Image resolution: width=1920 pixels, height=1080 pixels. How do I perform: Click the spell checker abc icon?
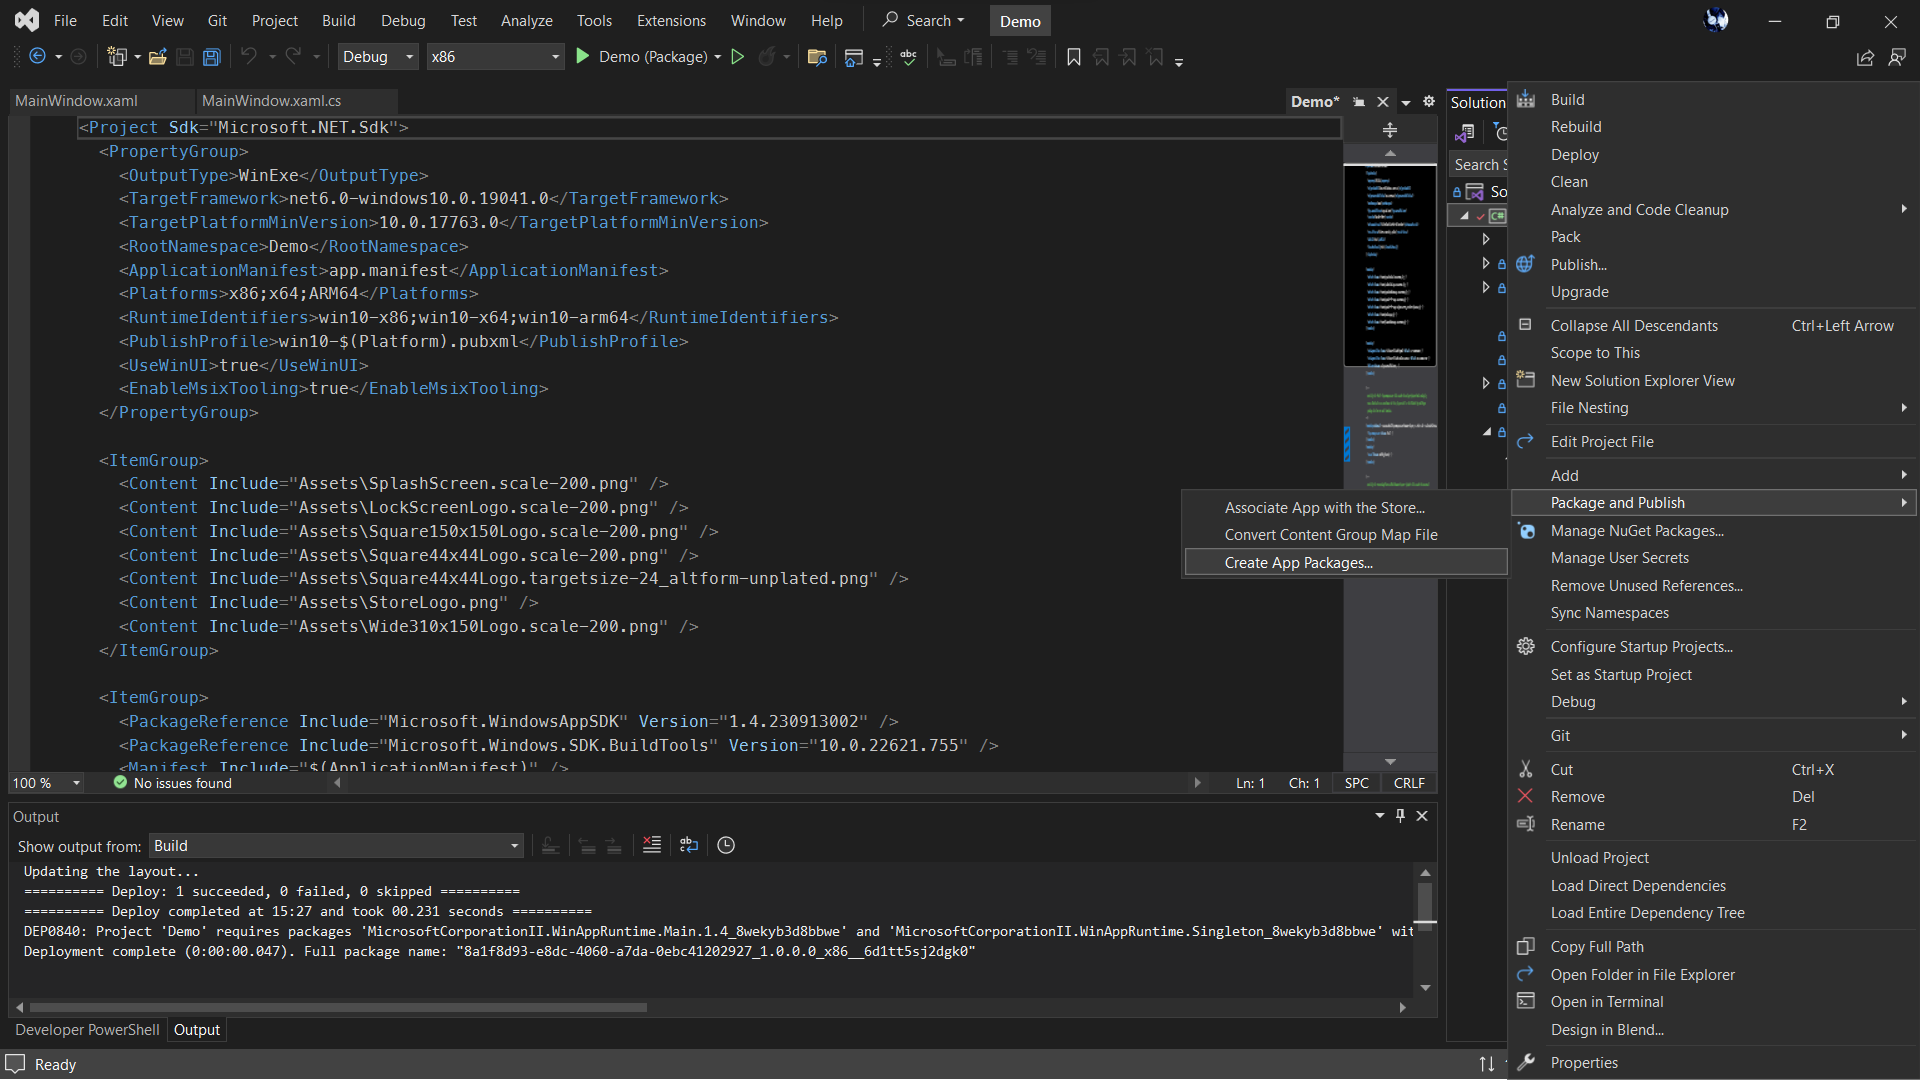(908, 57)
